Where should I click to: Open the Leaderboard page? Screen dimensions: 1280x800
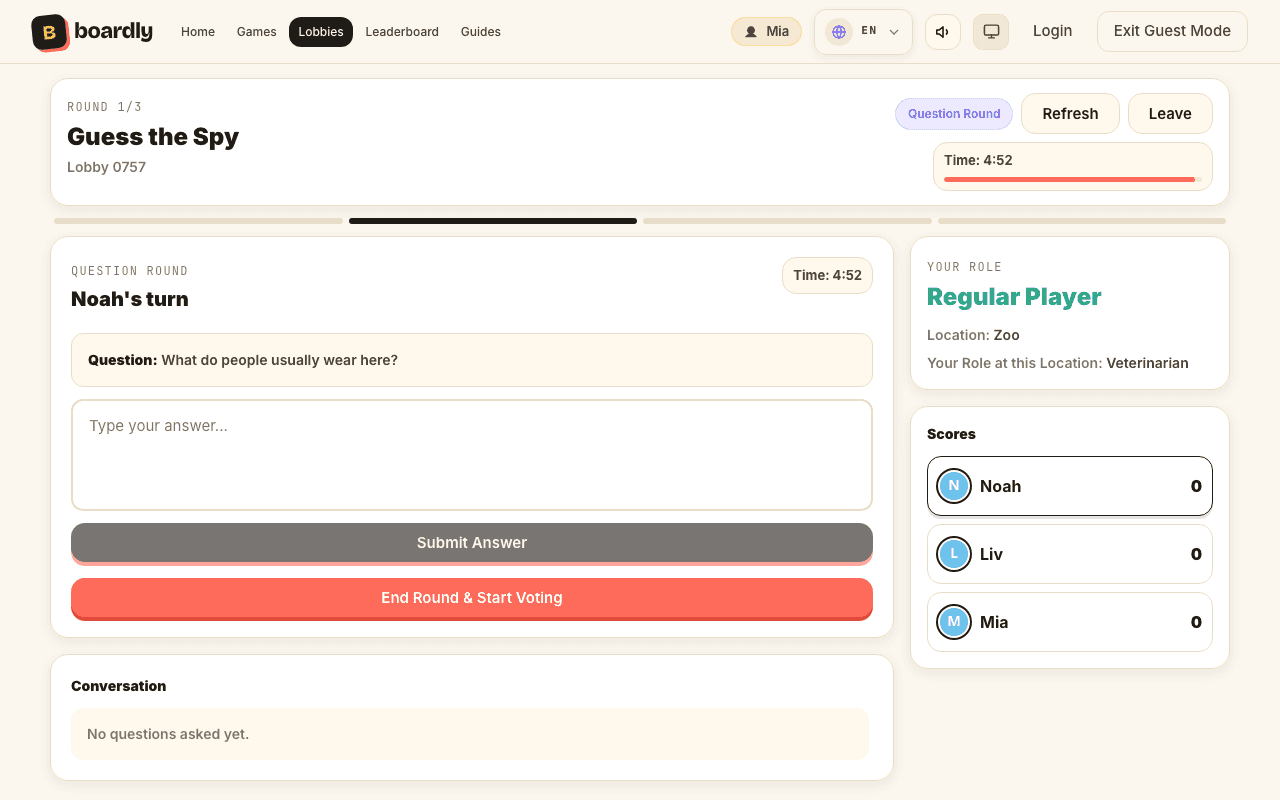(x=402, y=32)
